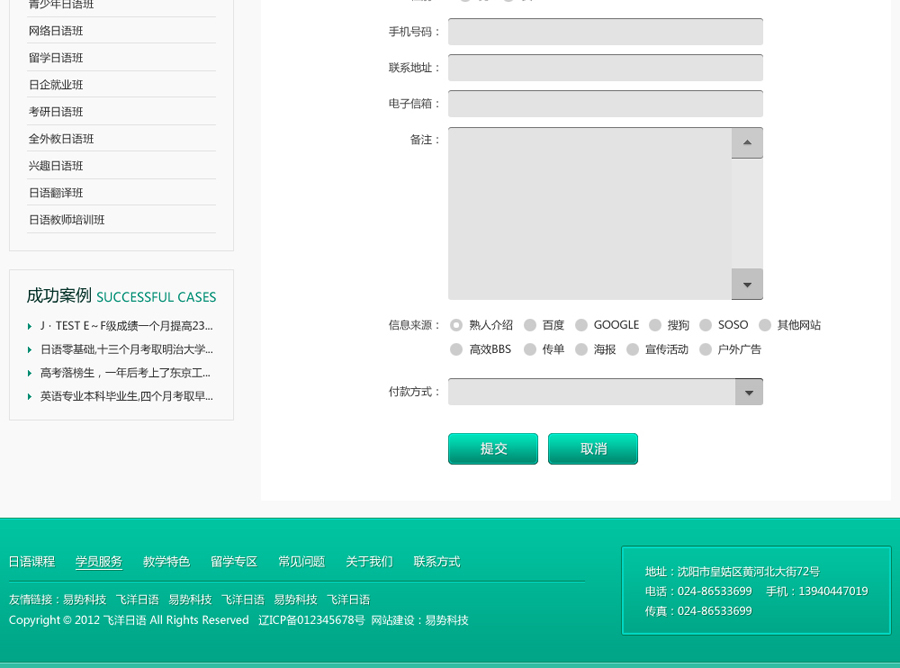Open the 联系方式 footer link
The width and height of the screenshot is (900, 668).
coord(437,562)
